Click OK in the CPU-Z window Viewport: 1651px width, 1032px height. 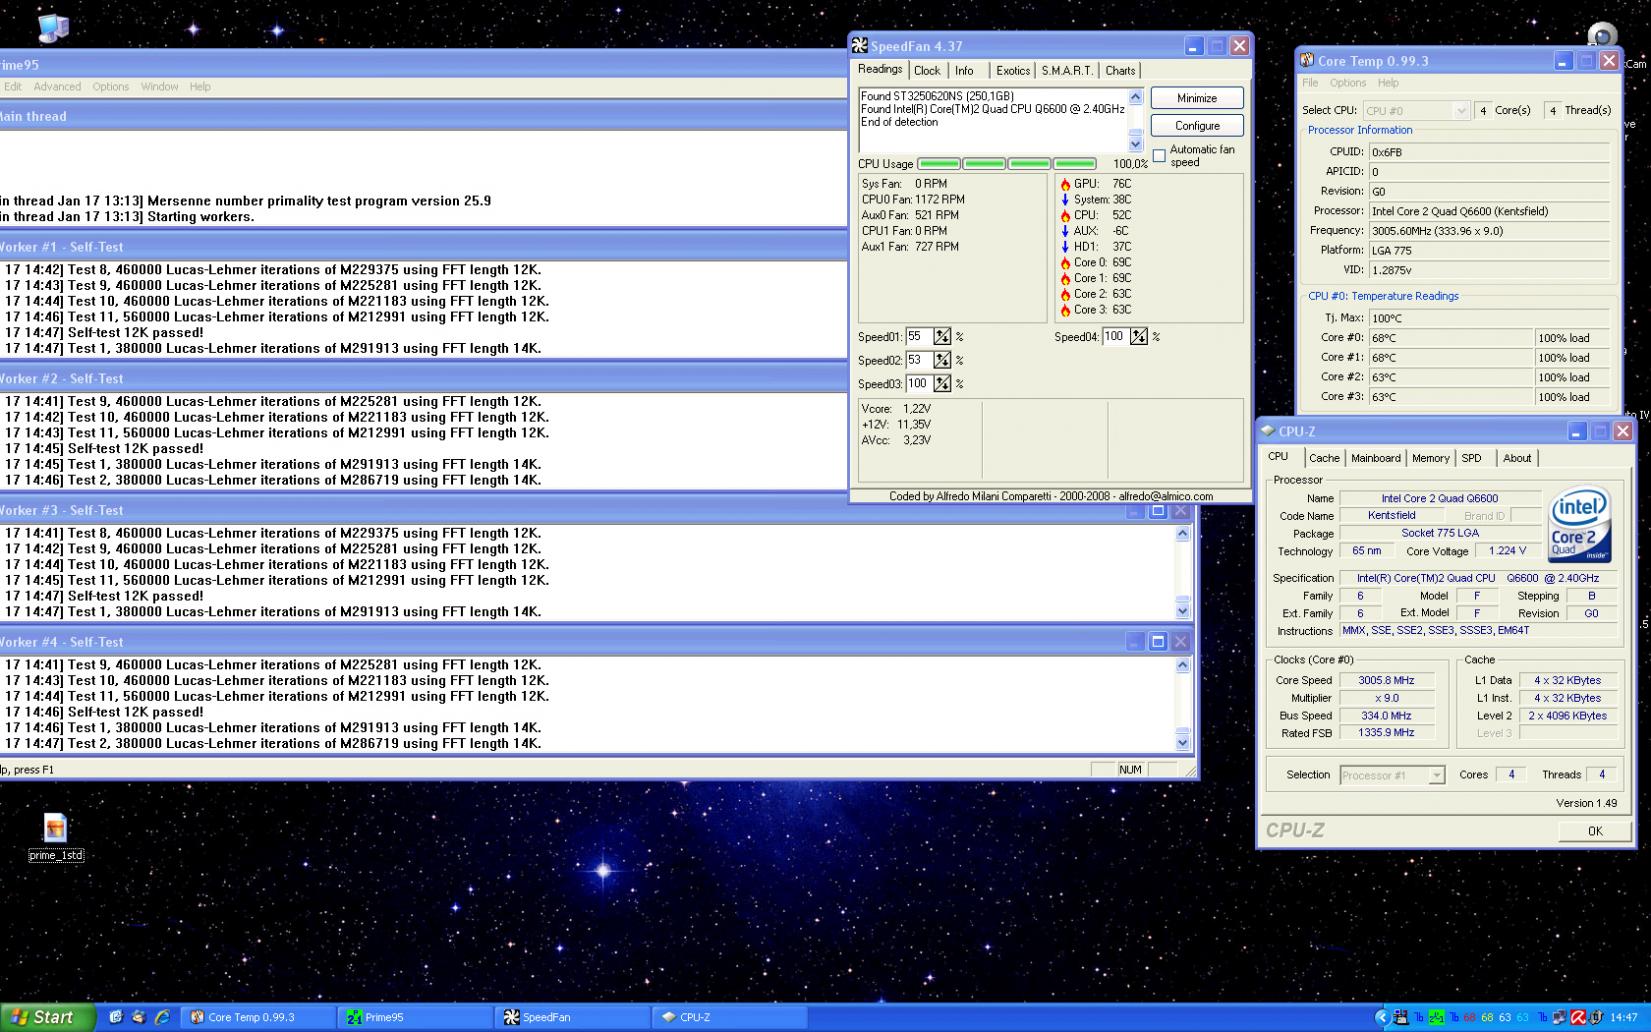click(x=1595, y=831)
